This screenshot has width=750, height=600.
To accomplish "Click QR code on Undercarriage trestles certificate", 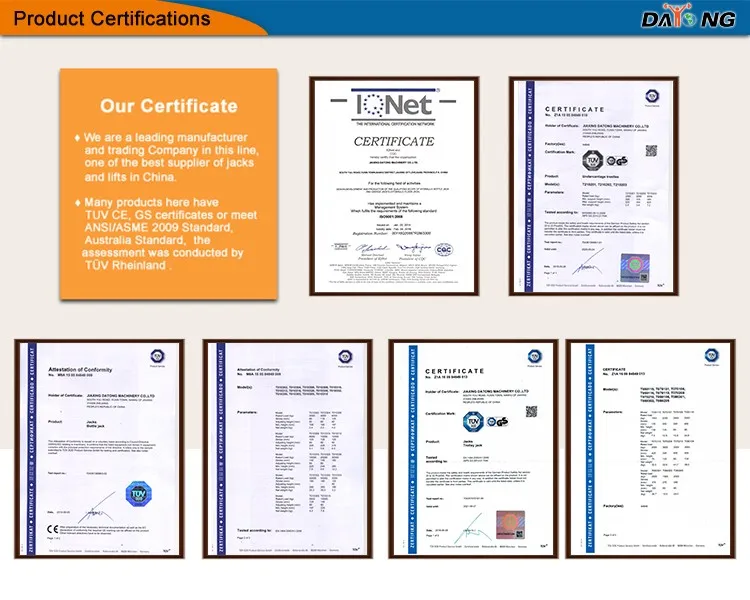I will [x=651, y=150].
